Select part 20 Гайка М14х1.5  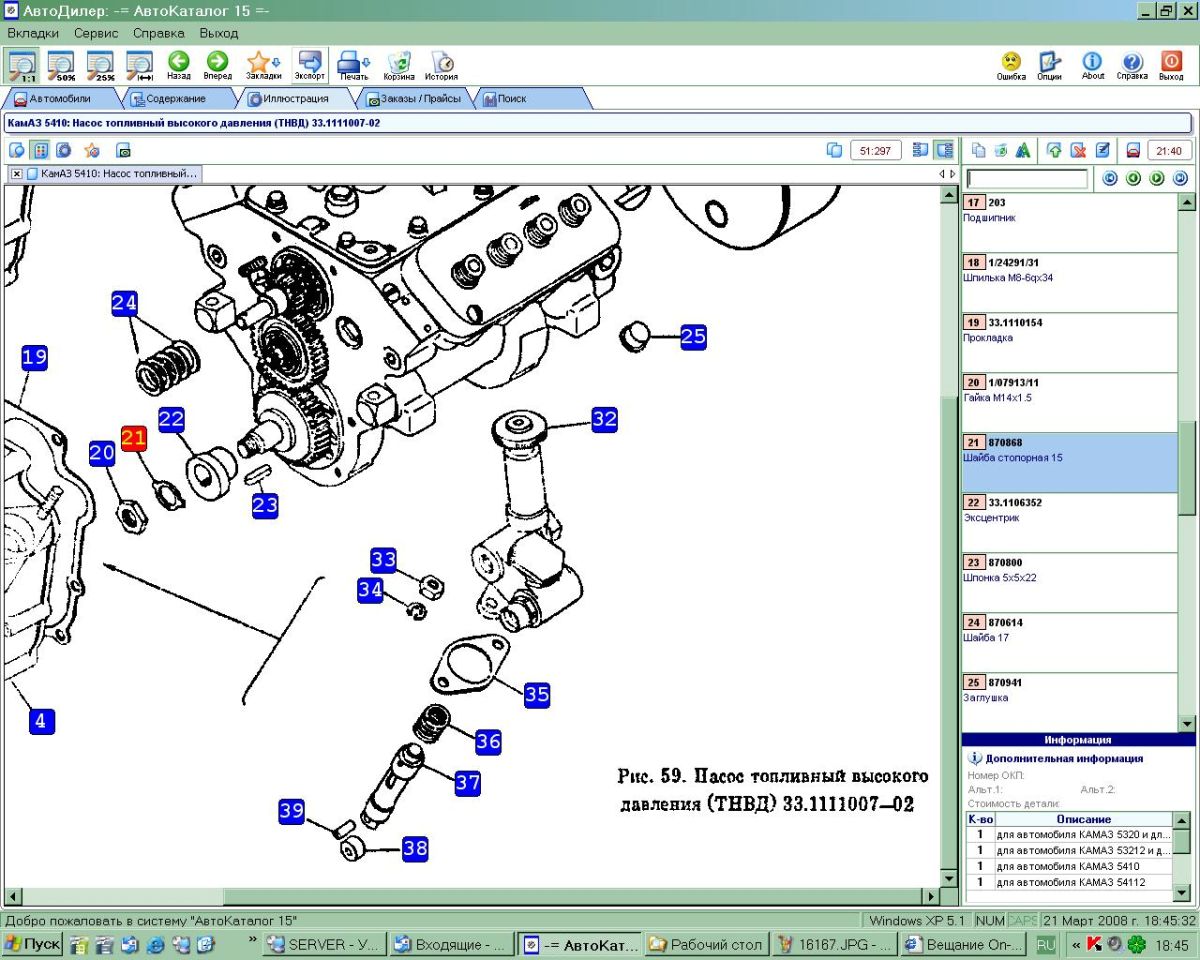coord(1069,402)
